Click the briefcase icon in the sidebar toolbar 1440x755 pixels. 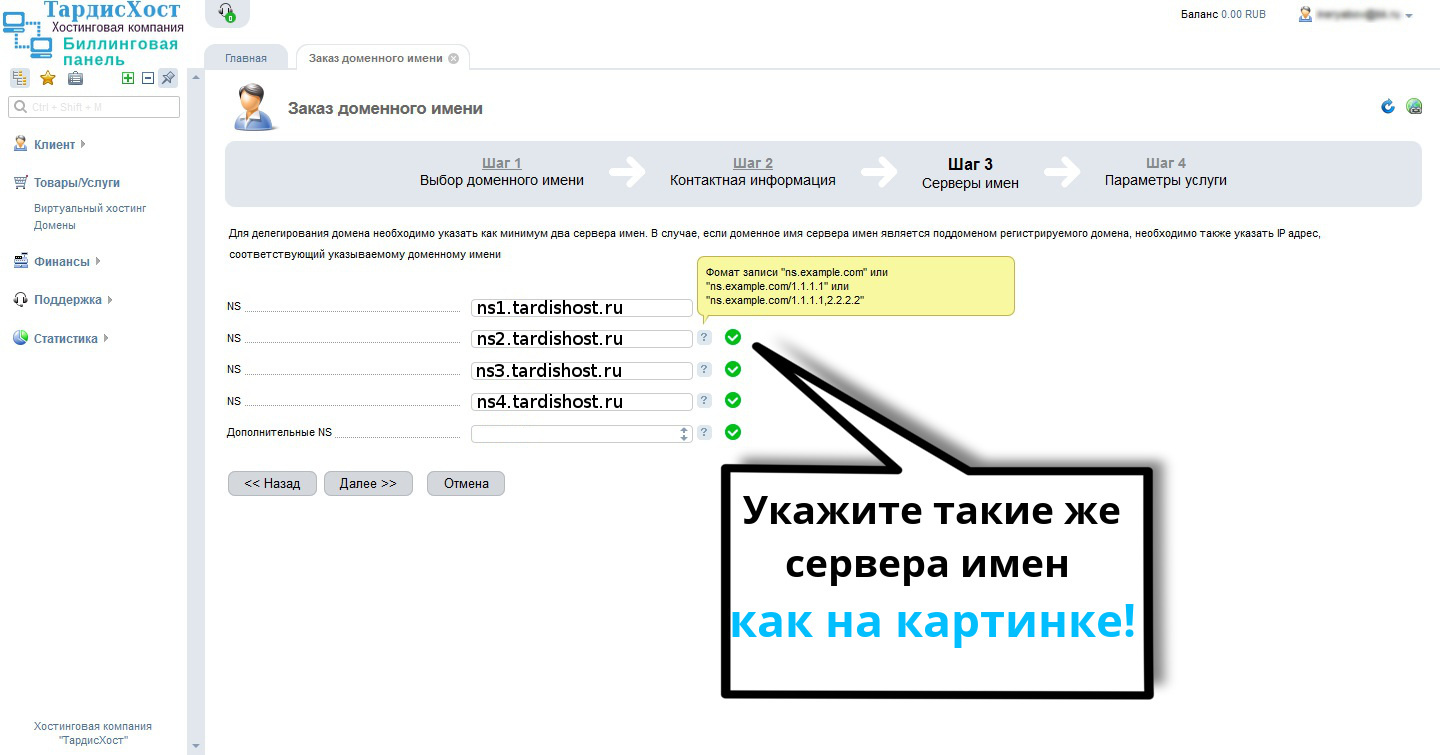pyautogui.click(x=75, y=78)
